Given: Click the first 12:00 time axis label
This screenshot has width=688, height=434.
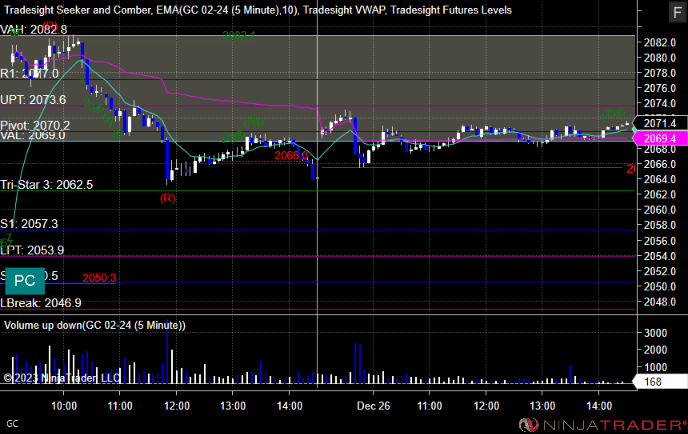Looking at the screenshot, I should point(177,406).
